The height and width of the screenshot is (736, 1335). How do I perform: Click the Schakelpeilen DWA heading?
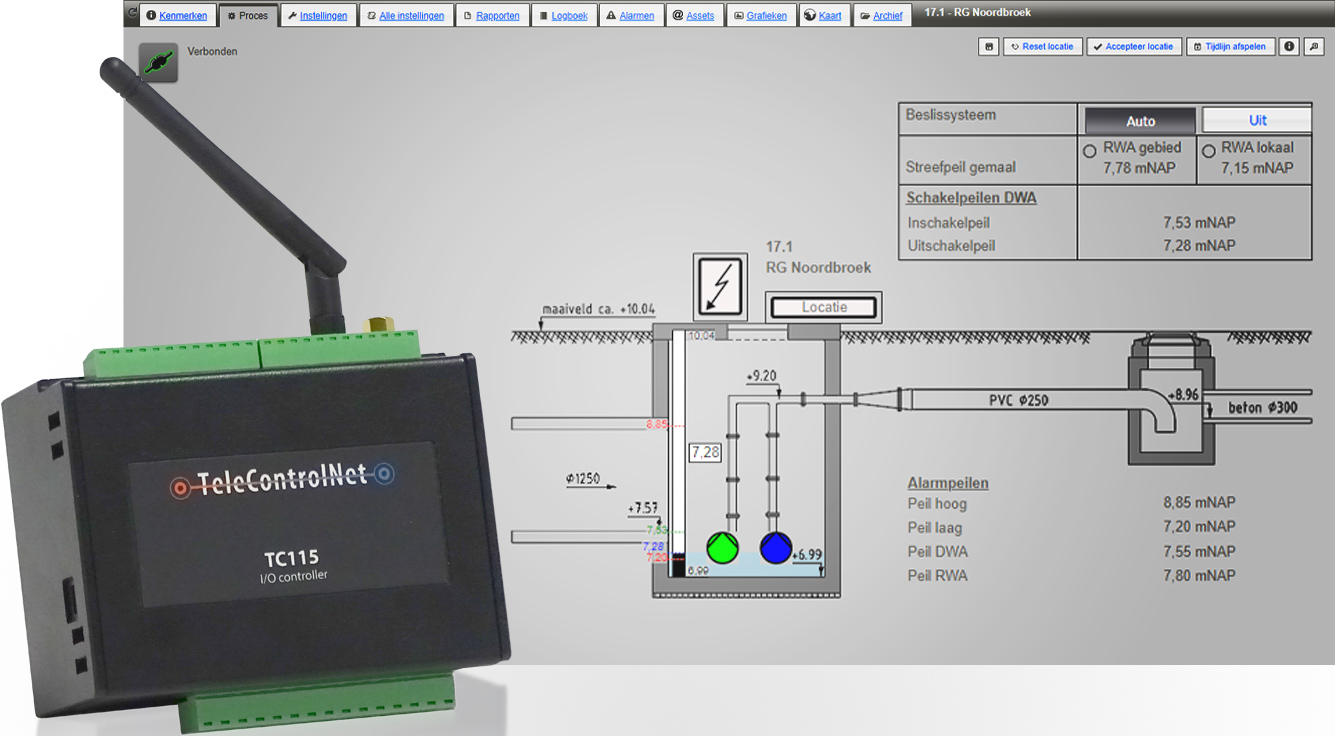971,198
